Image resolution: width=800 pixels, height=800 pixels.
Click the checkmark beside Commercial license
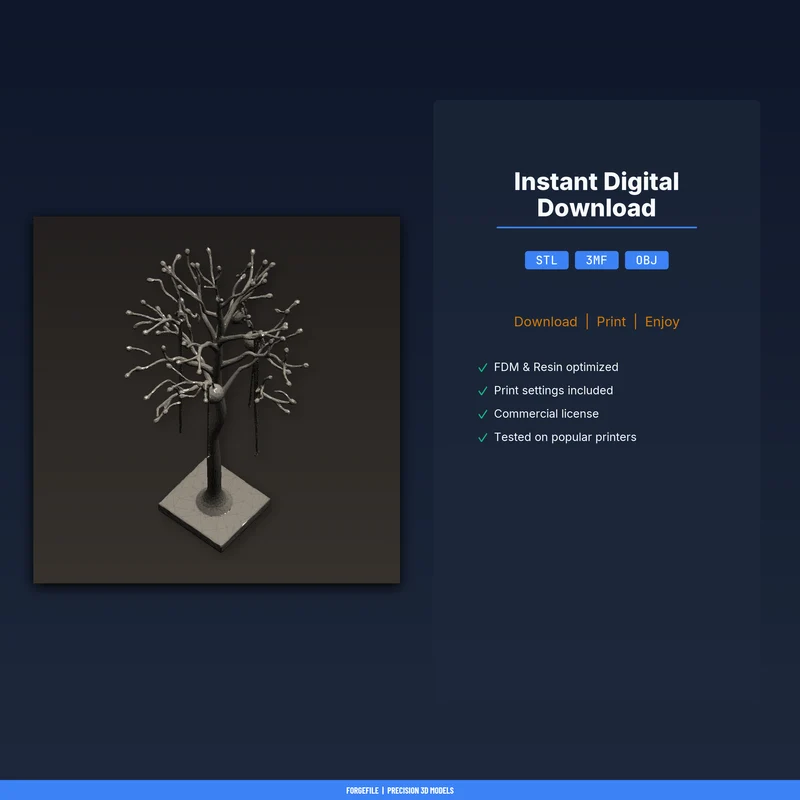(x=483, y=414)
